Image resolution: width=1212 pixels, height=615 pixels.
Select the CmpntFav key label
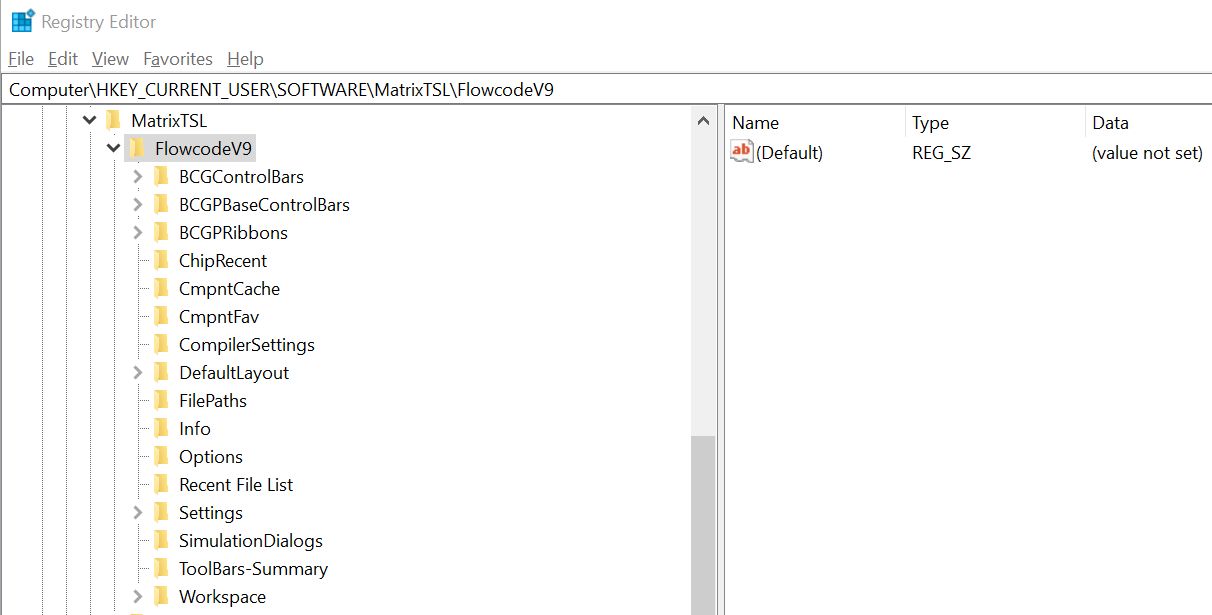pos(219,317)
